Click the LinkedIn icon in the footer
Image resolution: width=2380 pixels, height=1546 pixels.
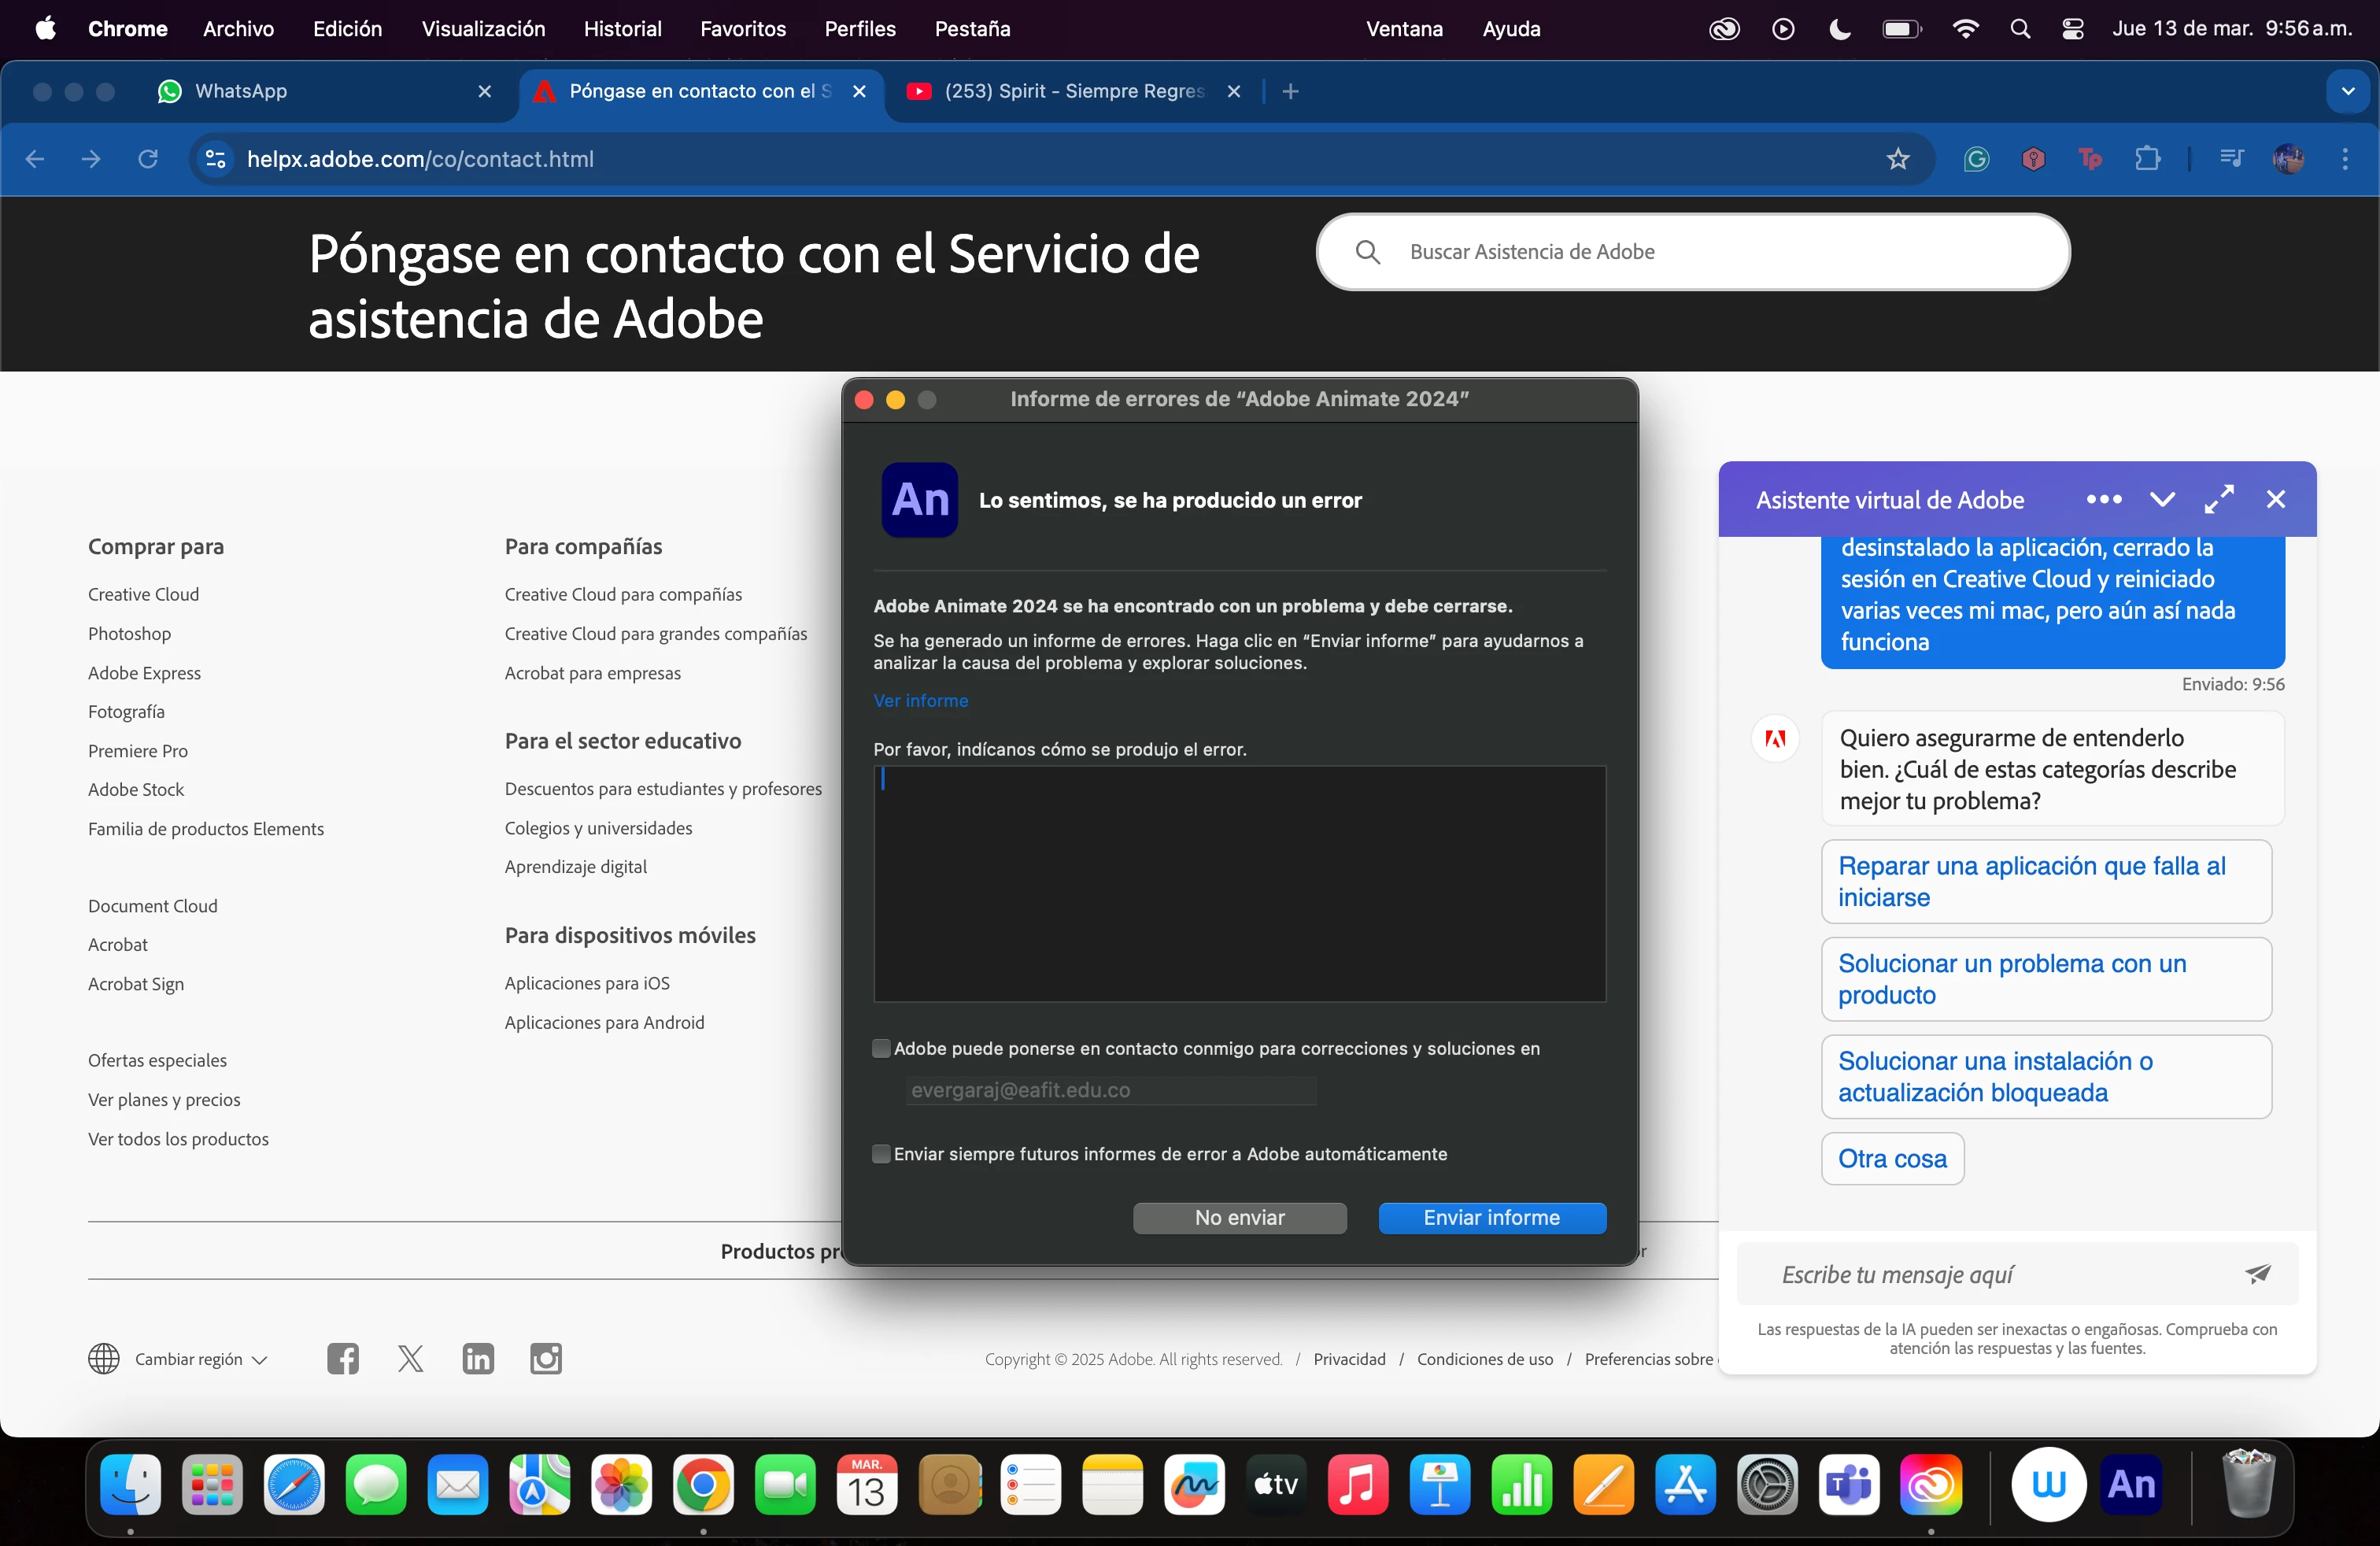tap(478, 1358)
